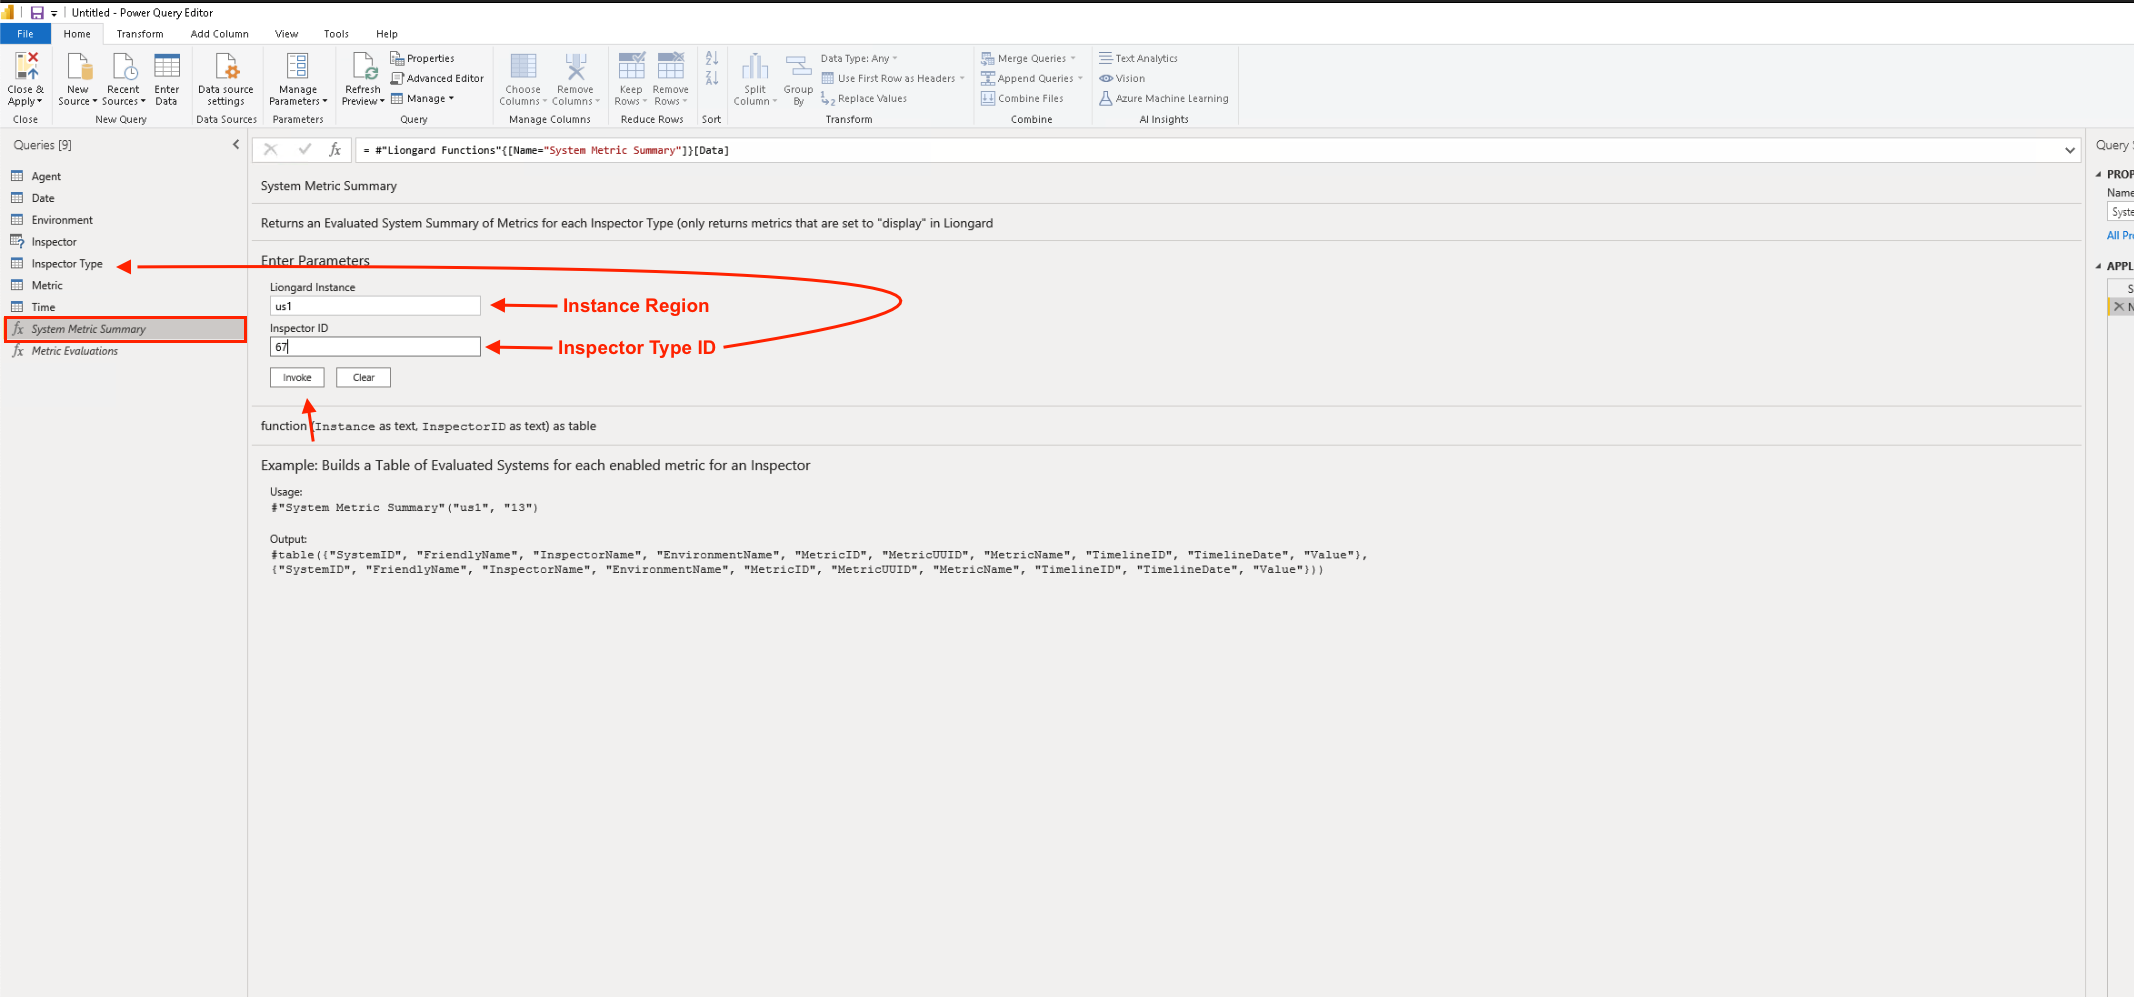Select the System Metric Summary function
The image size is (2134, 997).
125,329
